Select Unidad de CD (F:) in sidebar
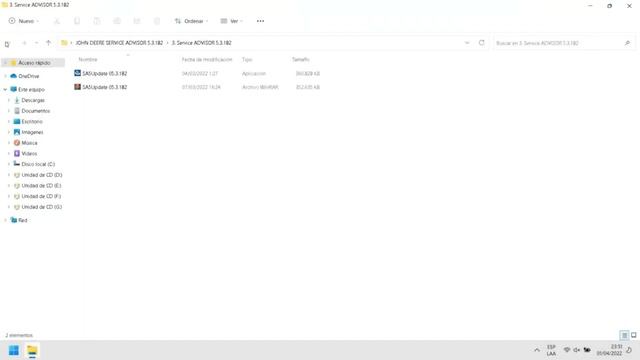The width and height of the screenshot is (640, 360). tap(41, 196)
